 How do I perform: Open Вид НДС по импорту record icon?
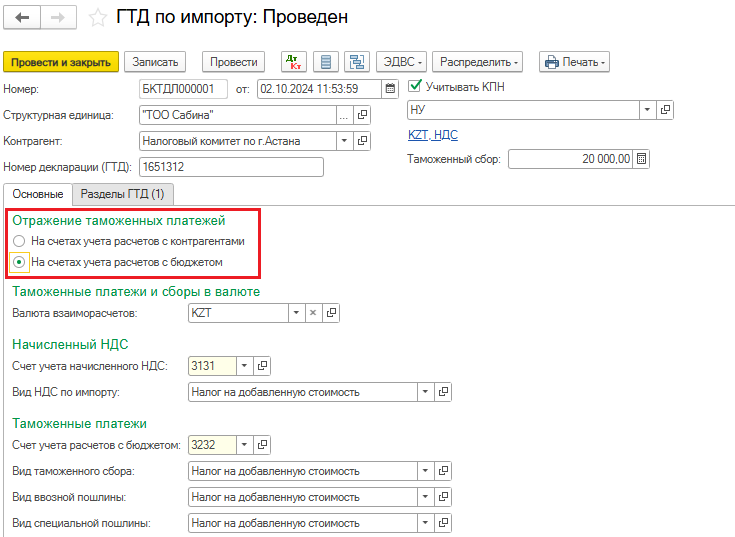[x=443, y=392]
